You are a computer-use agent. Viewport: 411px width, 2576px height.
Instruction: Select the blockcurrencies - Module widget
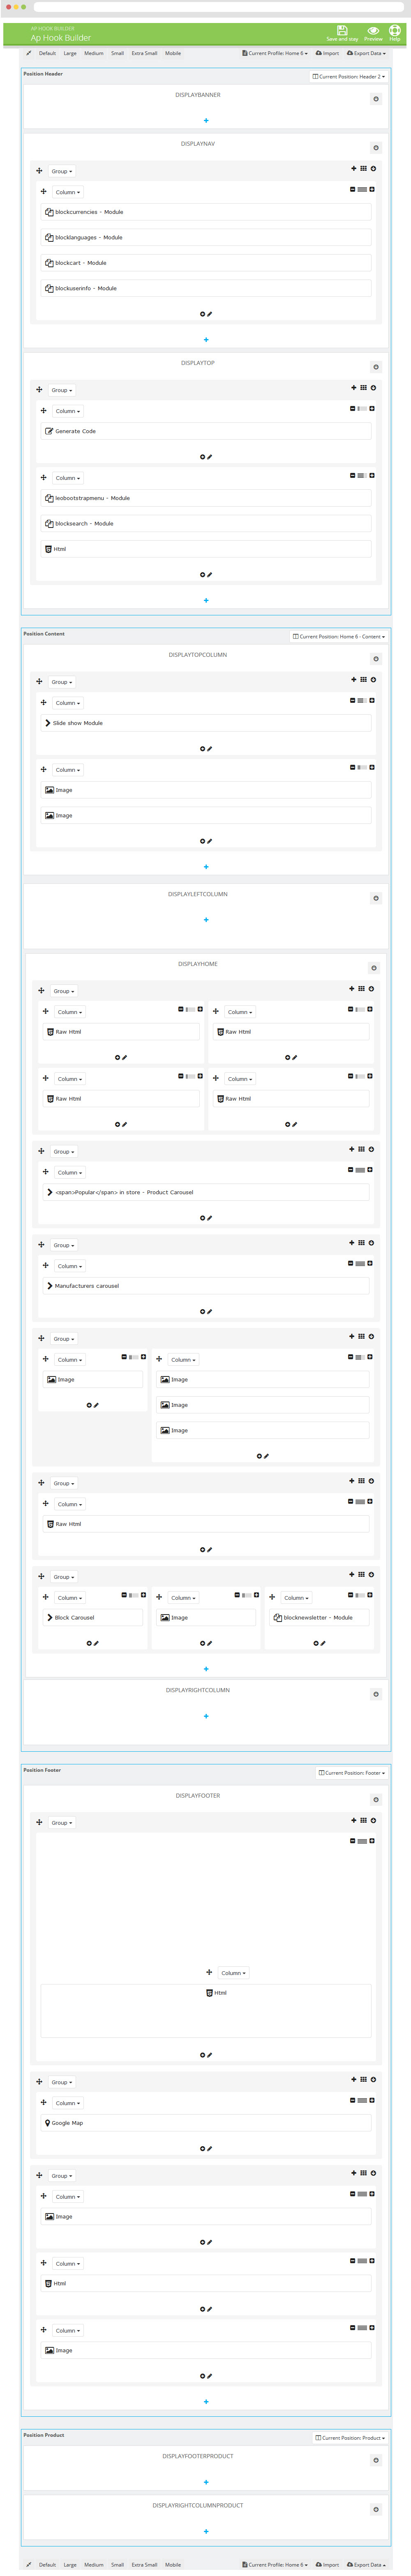206,212
